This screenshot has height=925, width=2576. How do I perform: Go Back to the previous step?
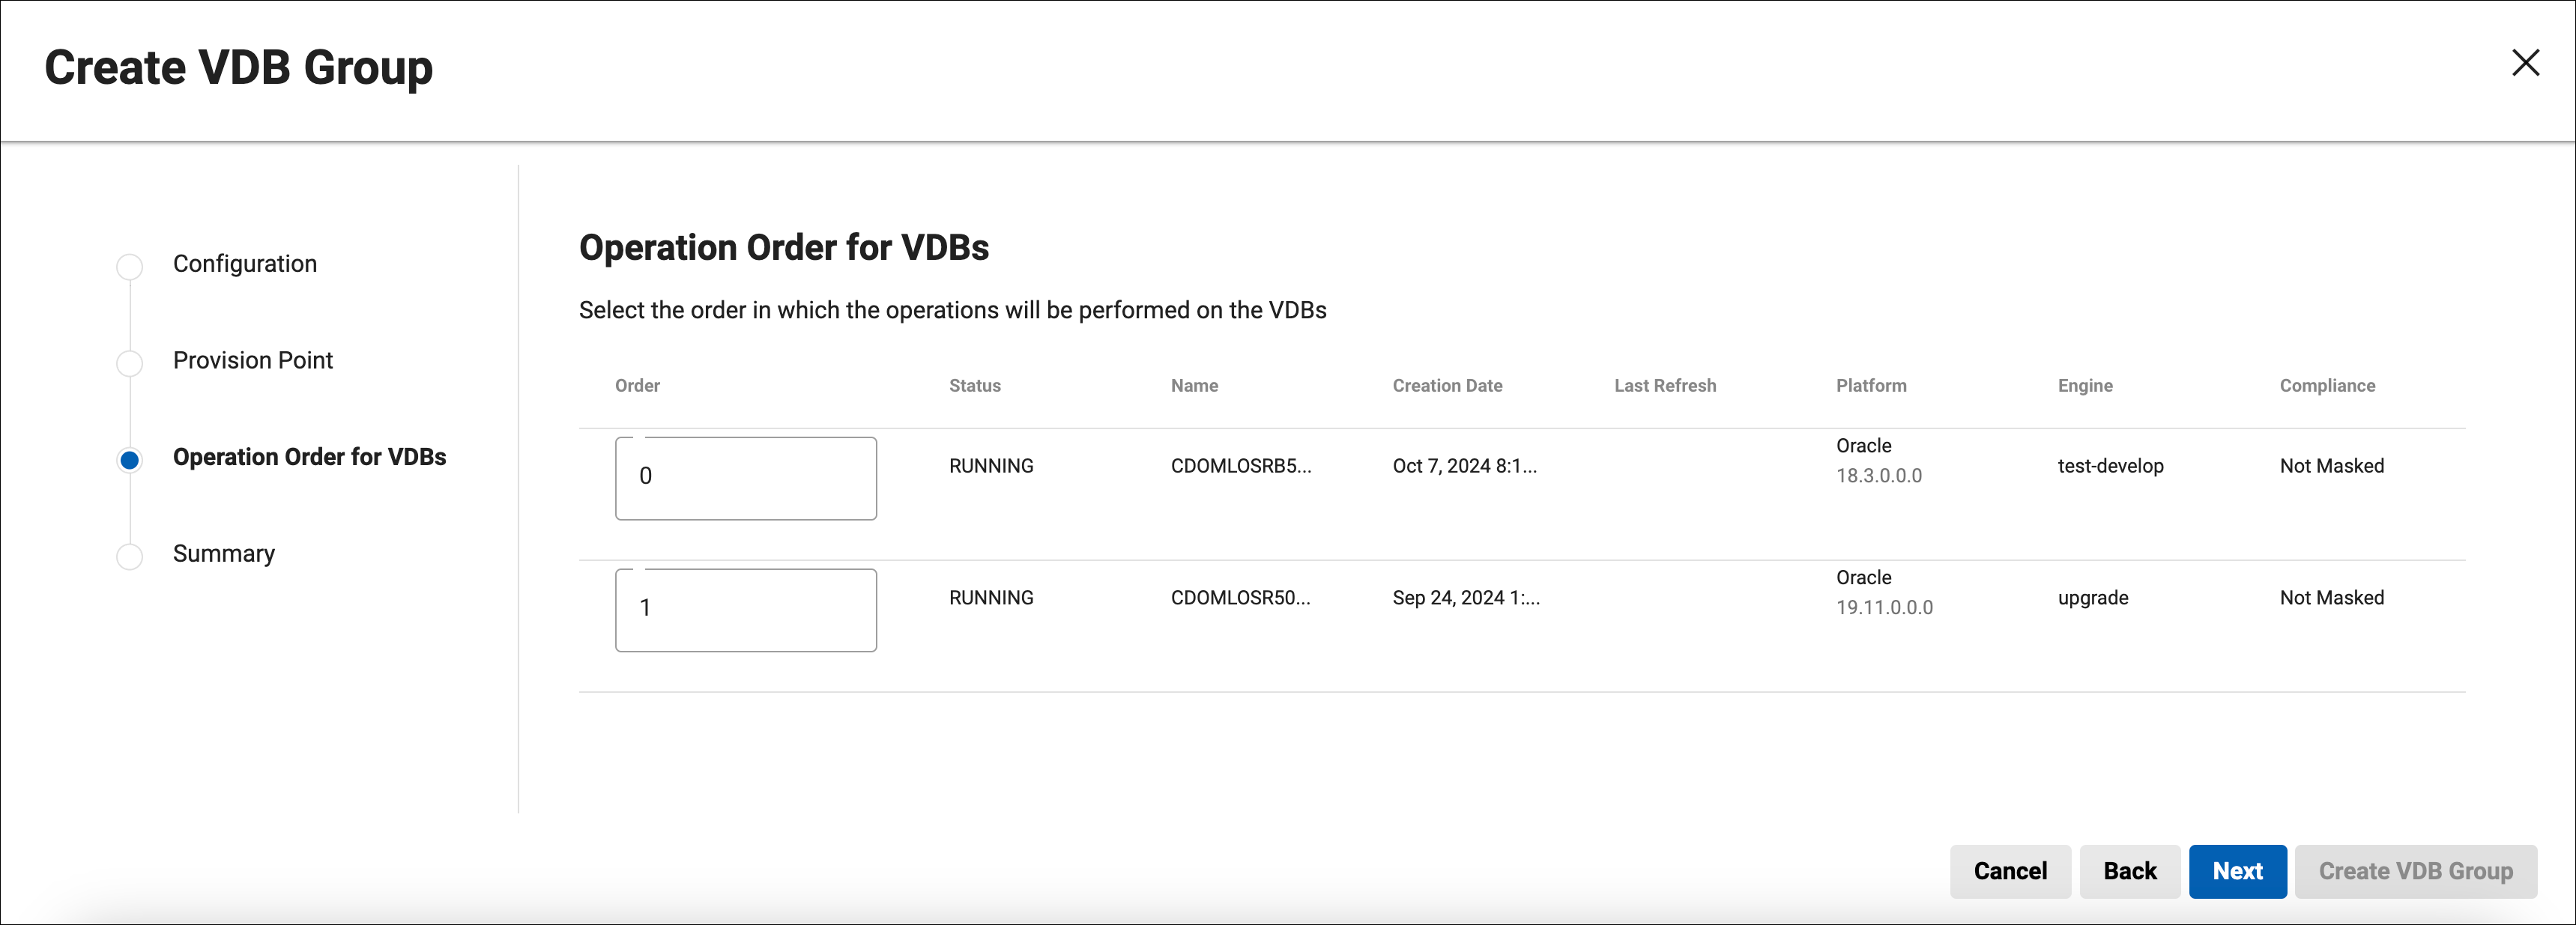[x=2129, y=871]
